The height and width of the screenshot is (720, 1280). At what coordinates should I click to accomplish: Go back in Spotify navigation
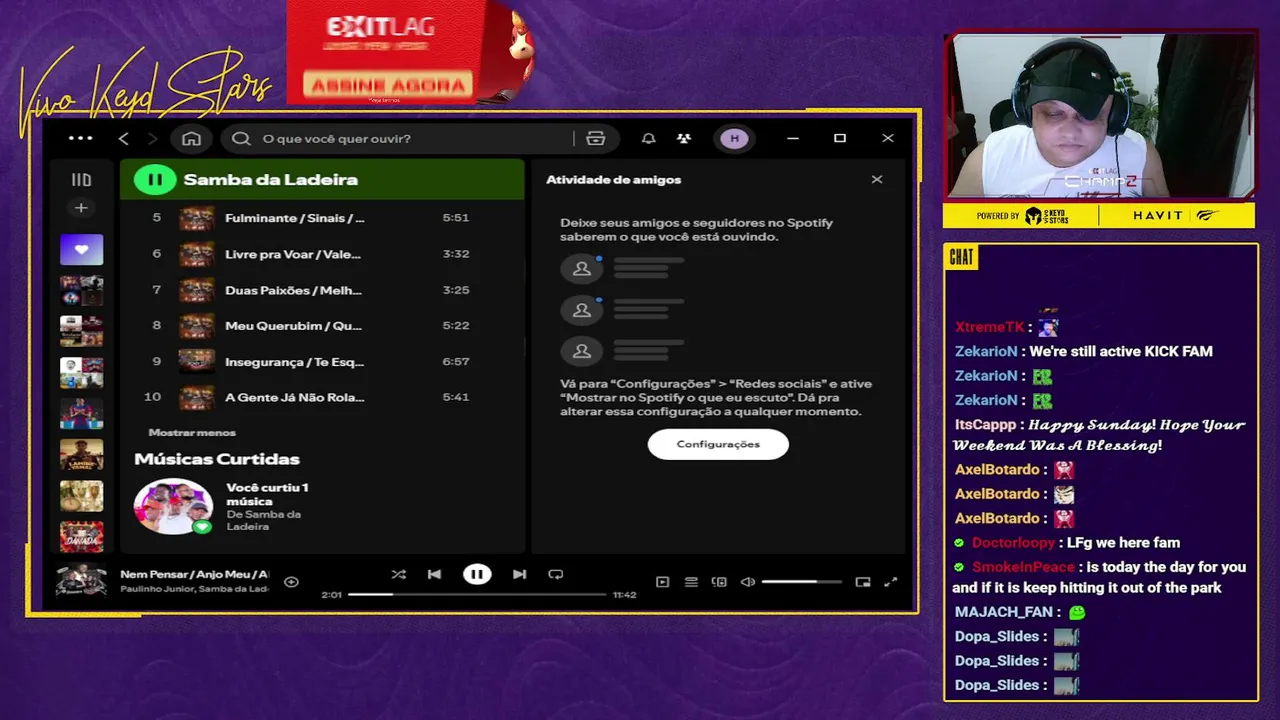pos(124,138)
